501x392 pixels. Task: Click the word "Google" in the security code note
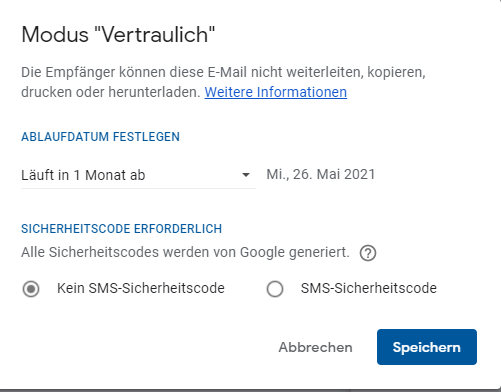262,253
